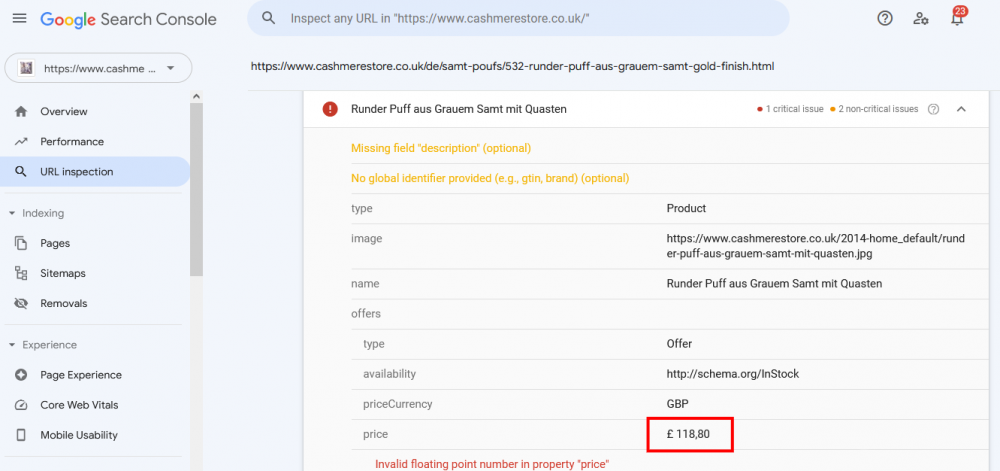Screen dimensions: 1000x471
Task: Open the Help question mark icon
Action: 885,18
